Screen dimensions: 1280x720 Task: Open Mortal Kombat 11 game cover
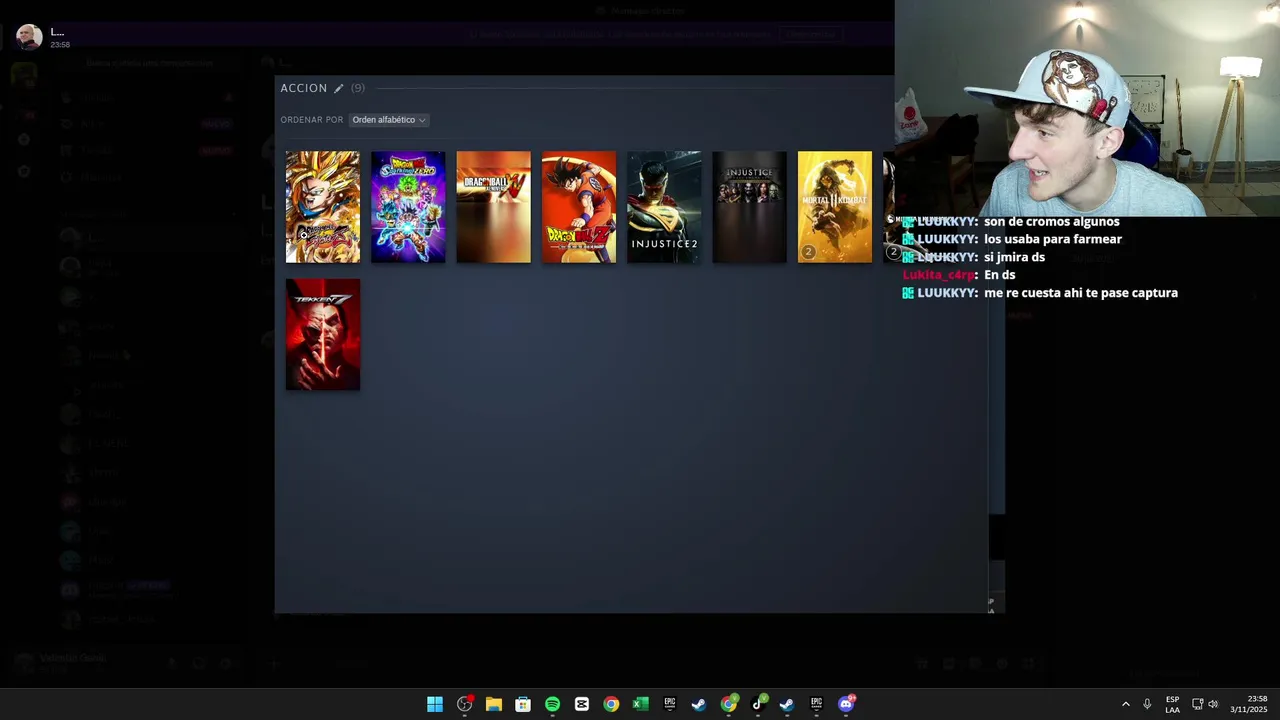click(835, 207)
